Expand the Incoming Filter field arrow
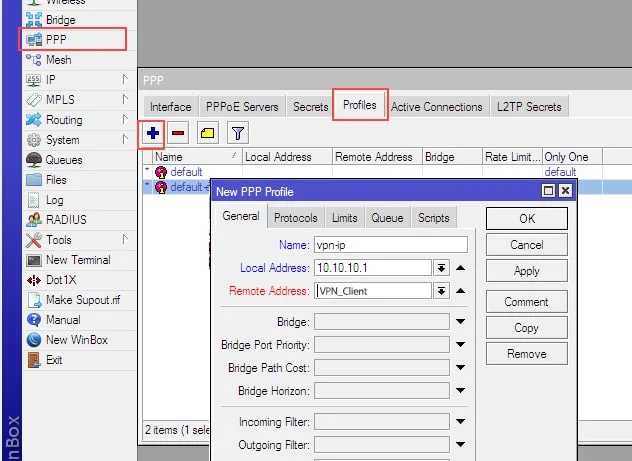This screenshot has height=461, width=632. tap(460, 423)
